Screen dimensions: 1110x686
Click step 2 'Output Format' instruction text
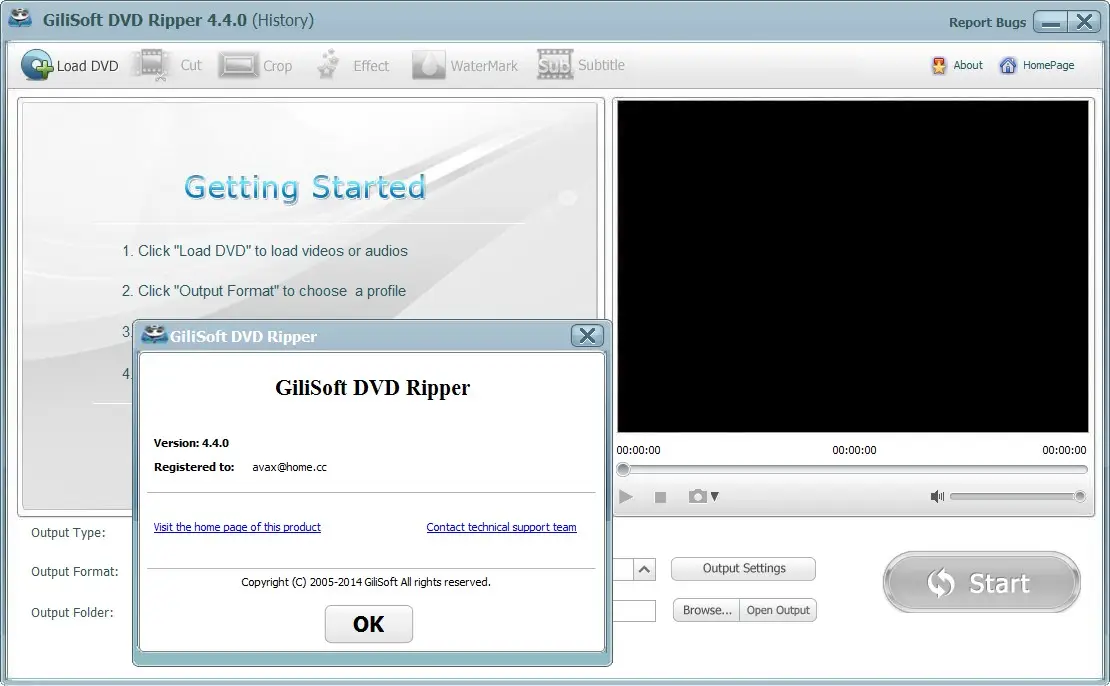[263, 291]
